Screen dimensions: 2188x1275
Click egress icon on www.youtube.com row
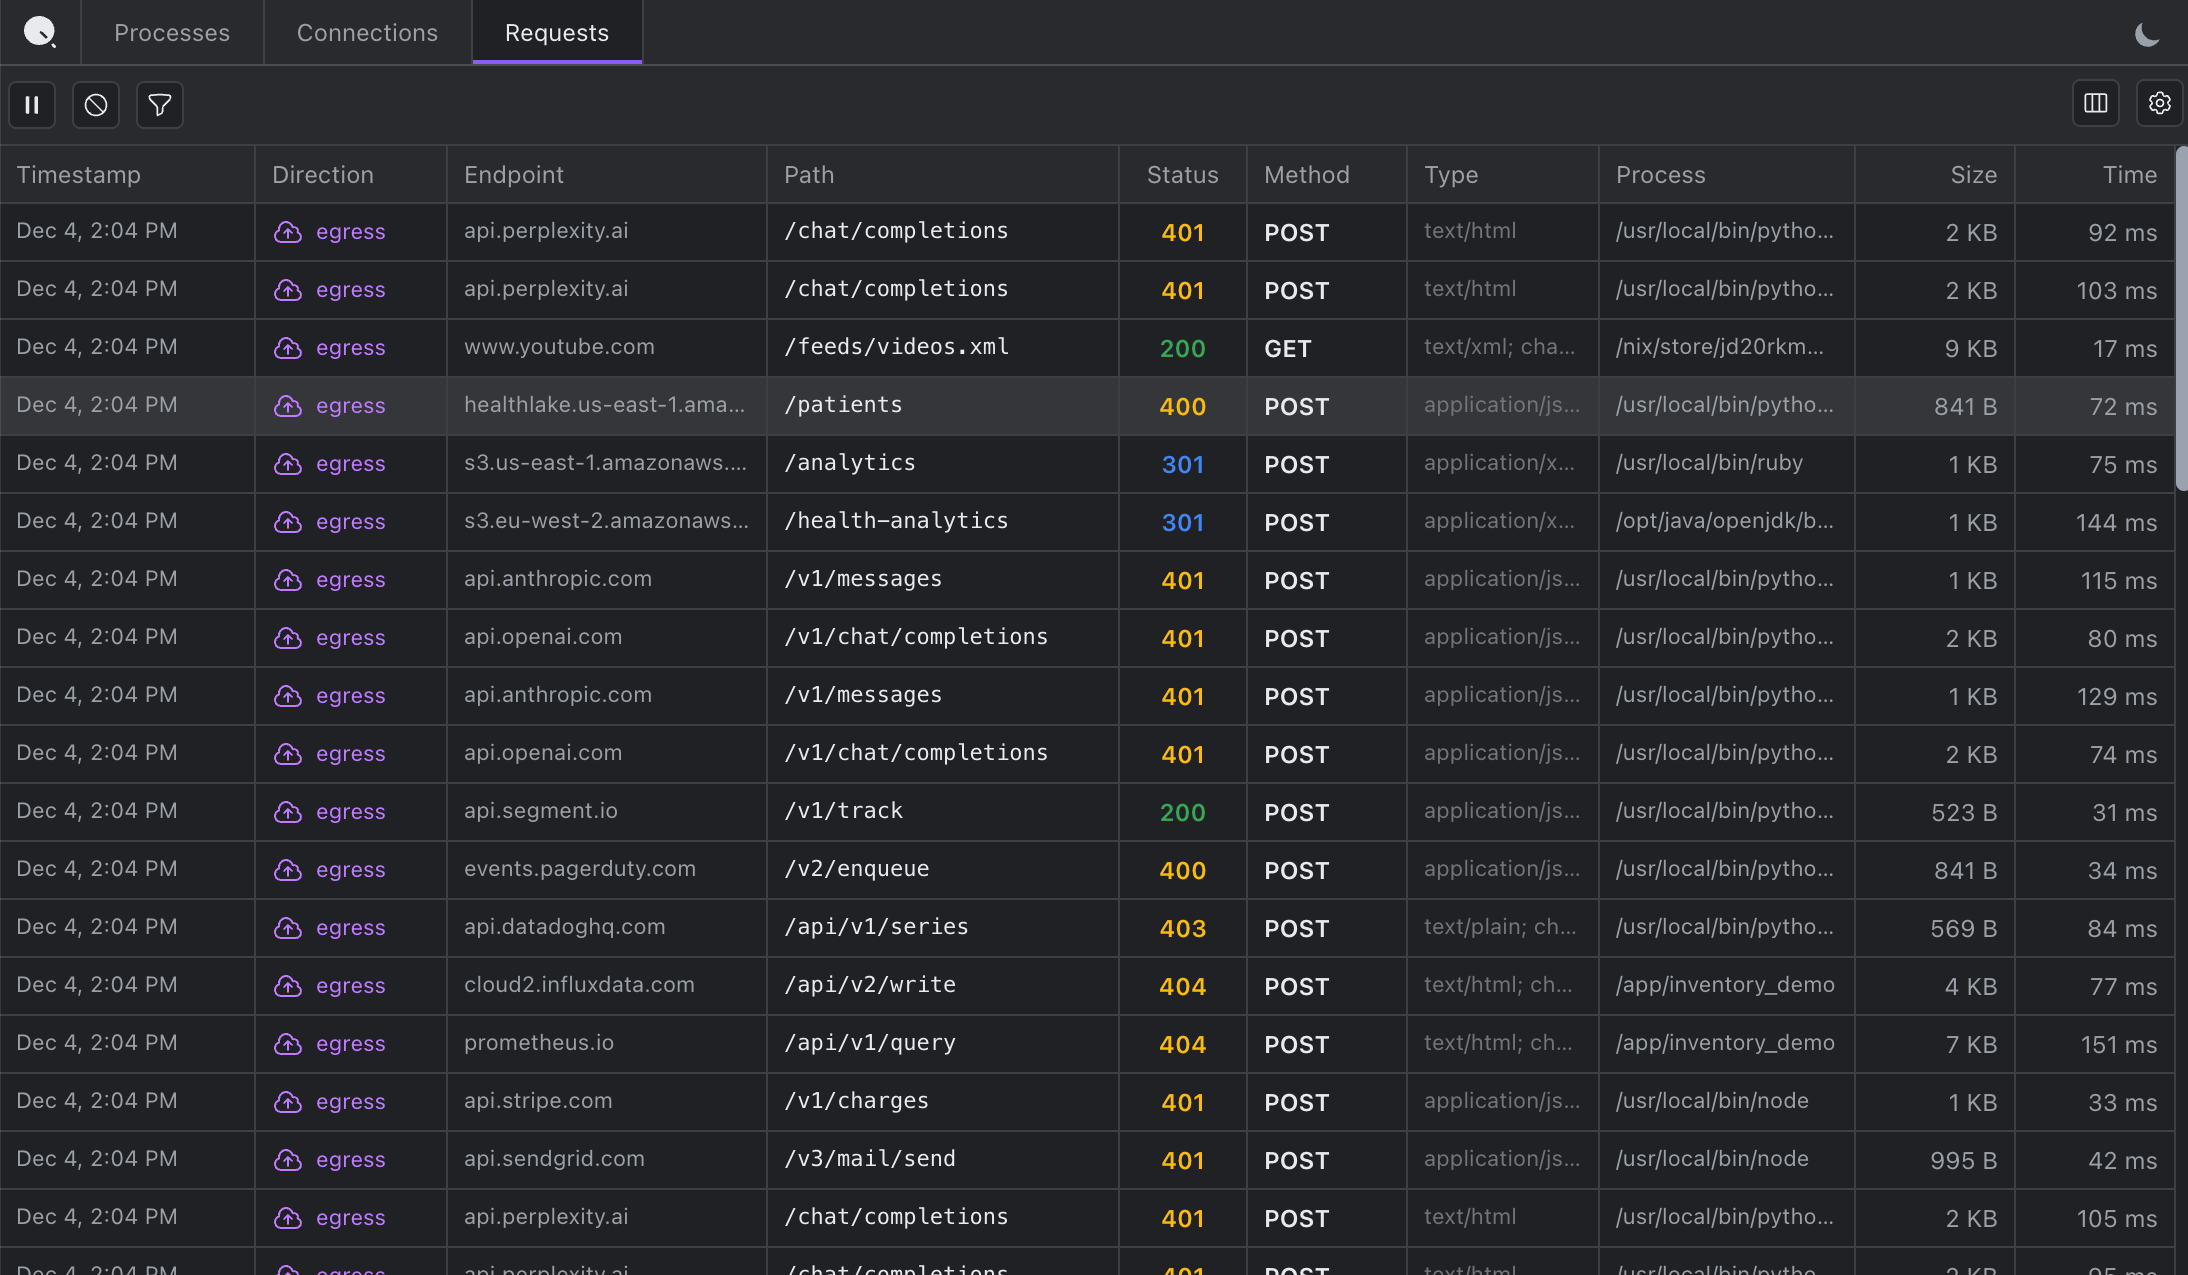(288, 348)
